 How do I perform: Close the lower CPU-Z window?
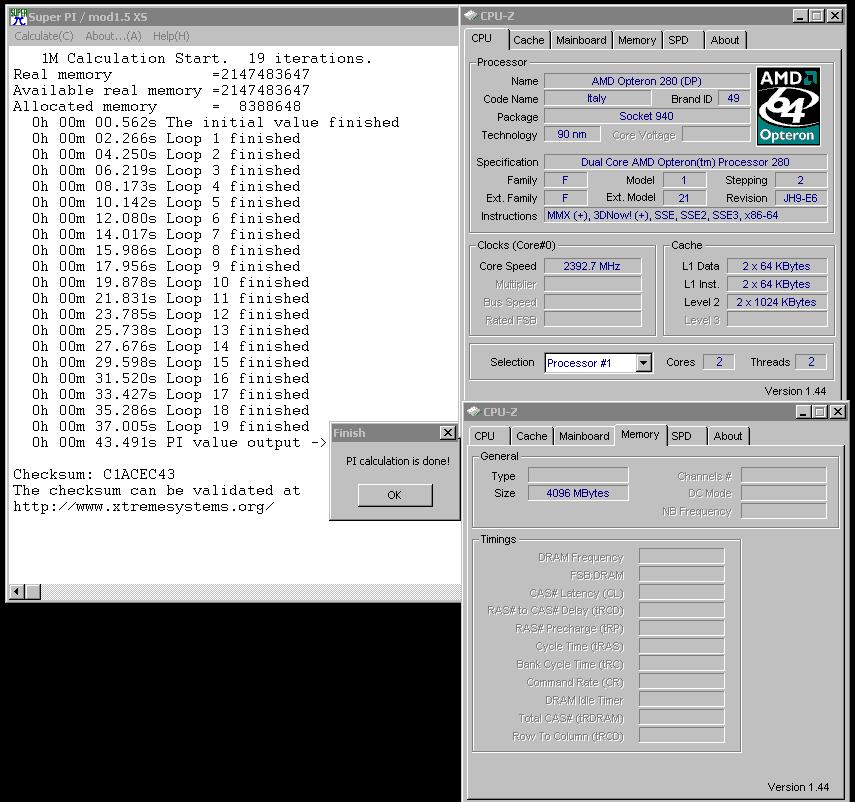tap(838, 412)
